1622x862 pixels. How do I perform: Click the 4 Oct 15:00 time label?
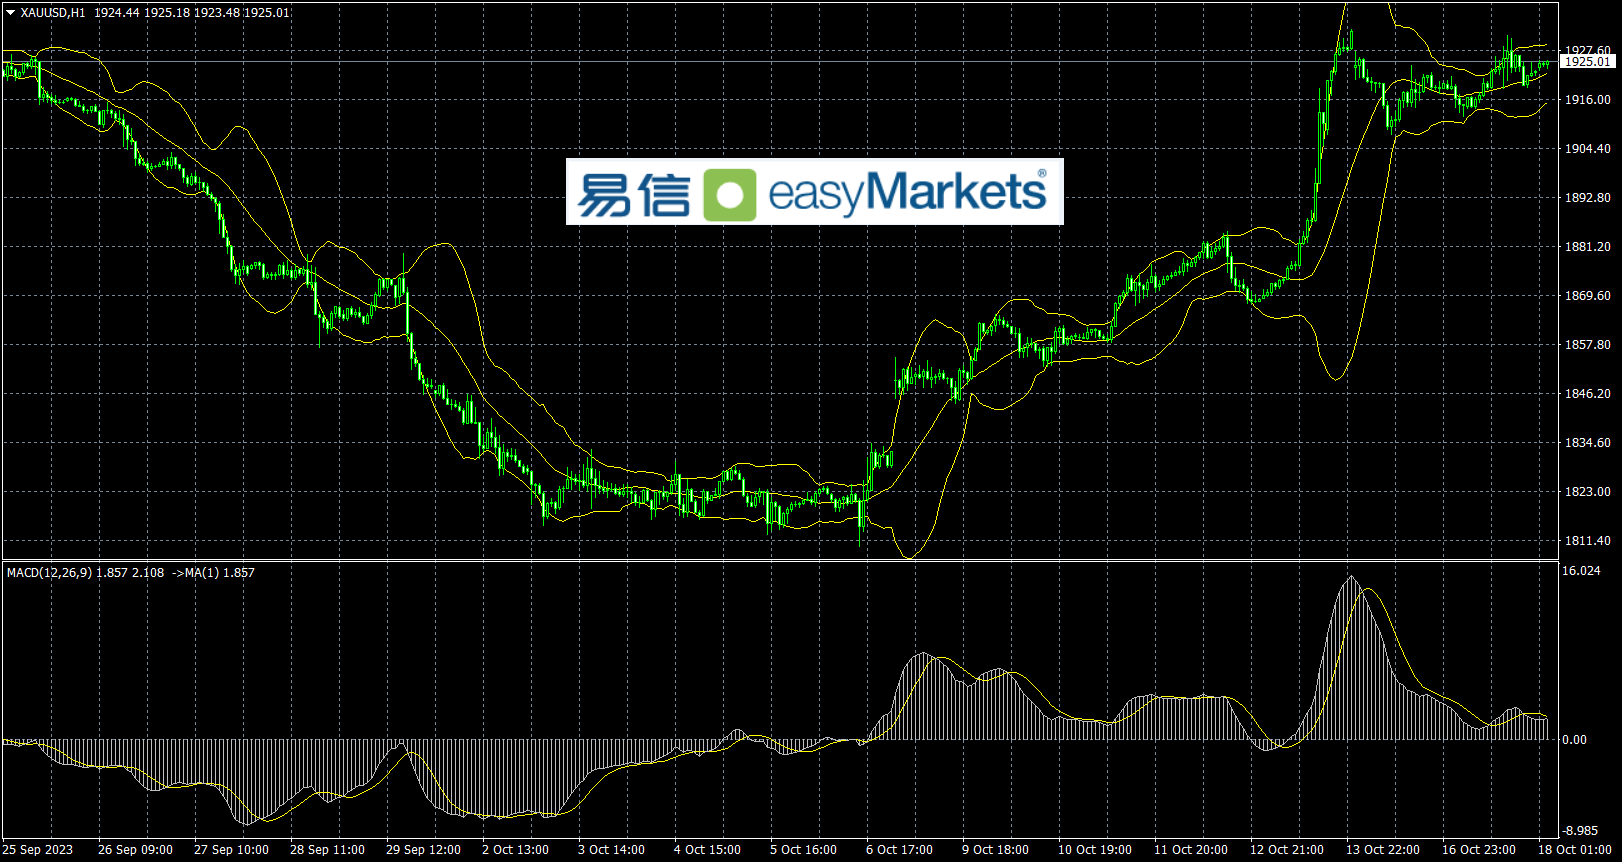pyautogui.click(x=707, y=850)
